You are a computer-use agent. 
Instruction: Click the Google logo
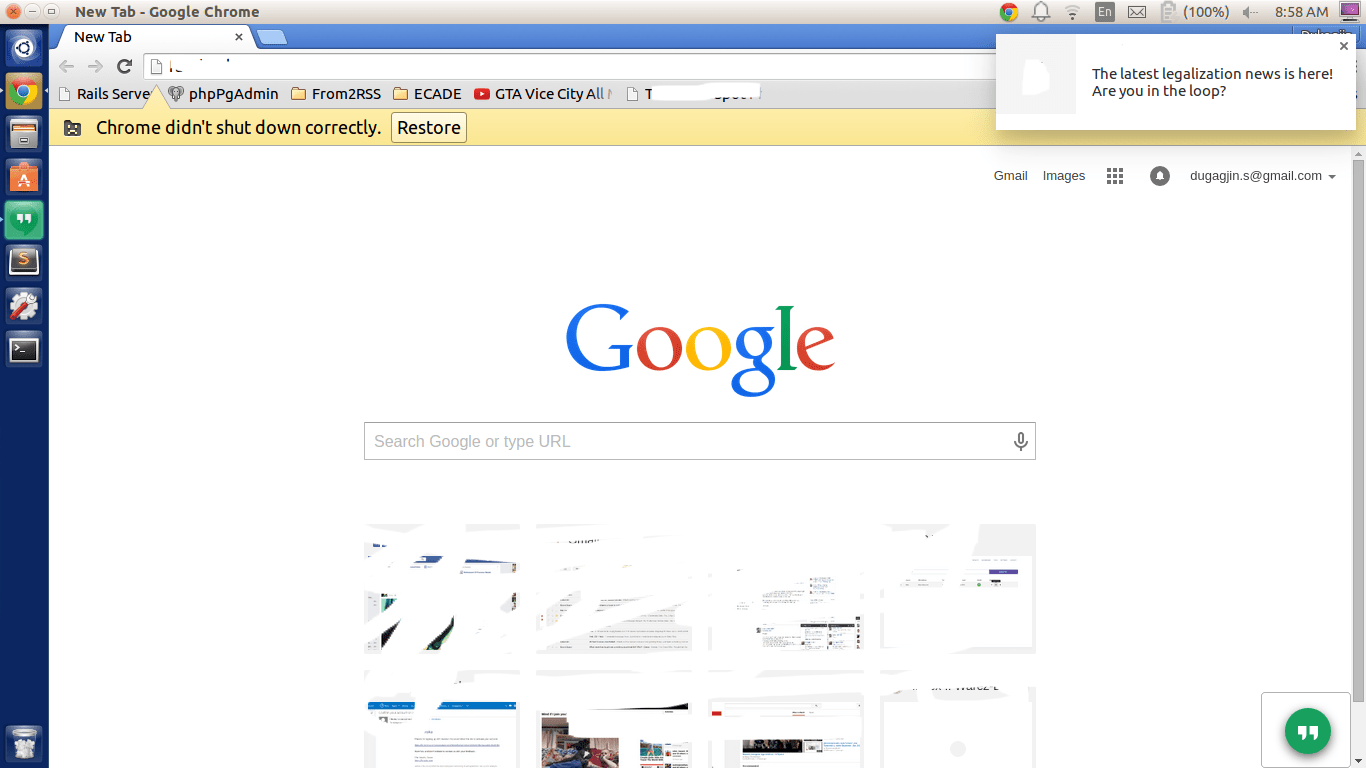tap(700, 350)
